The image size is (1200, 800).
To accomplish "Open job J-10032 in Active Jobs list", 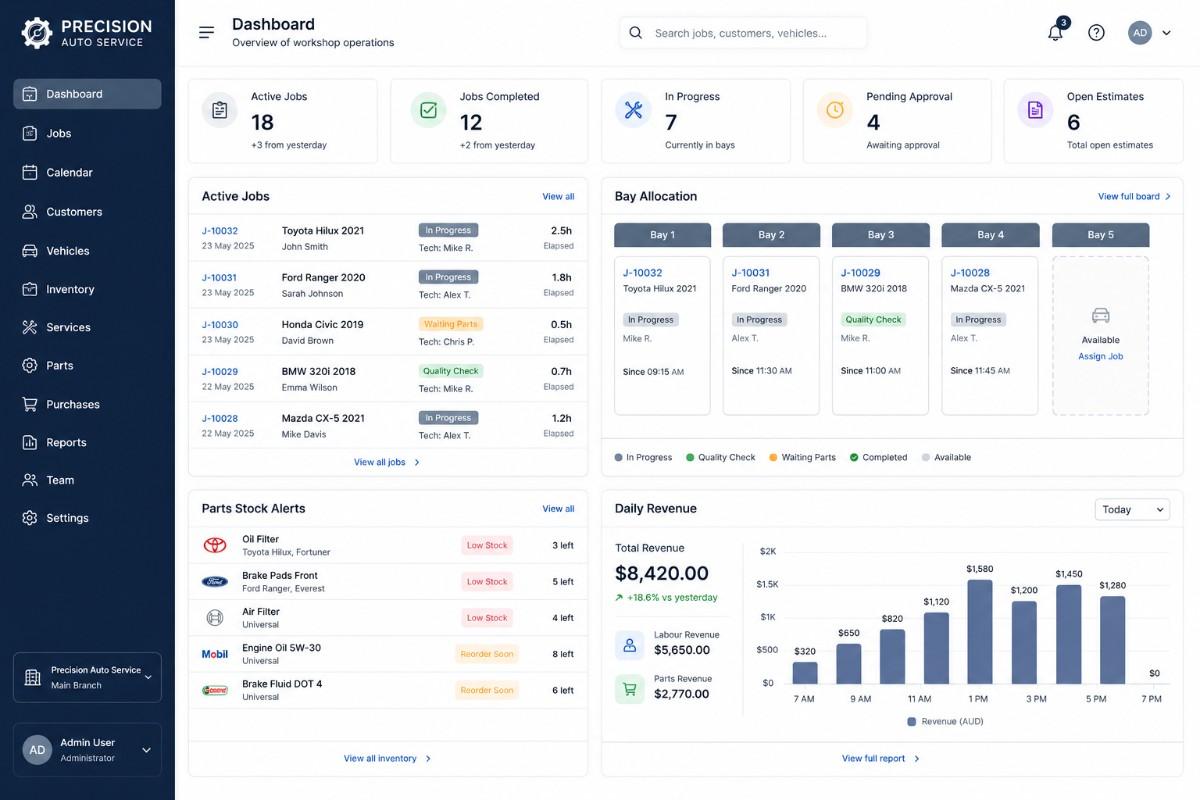I will coord(219,231).
